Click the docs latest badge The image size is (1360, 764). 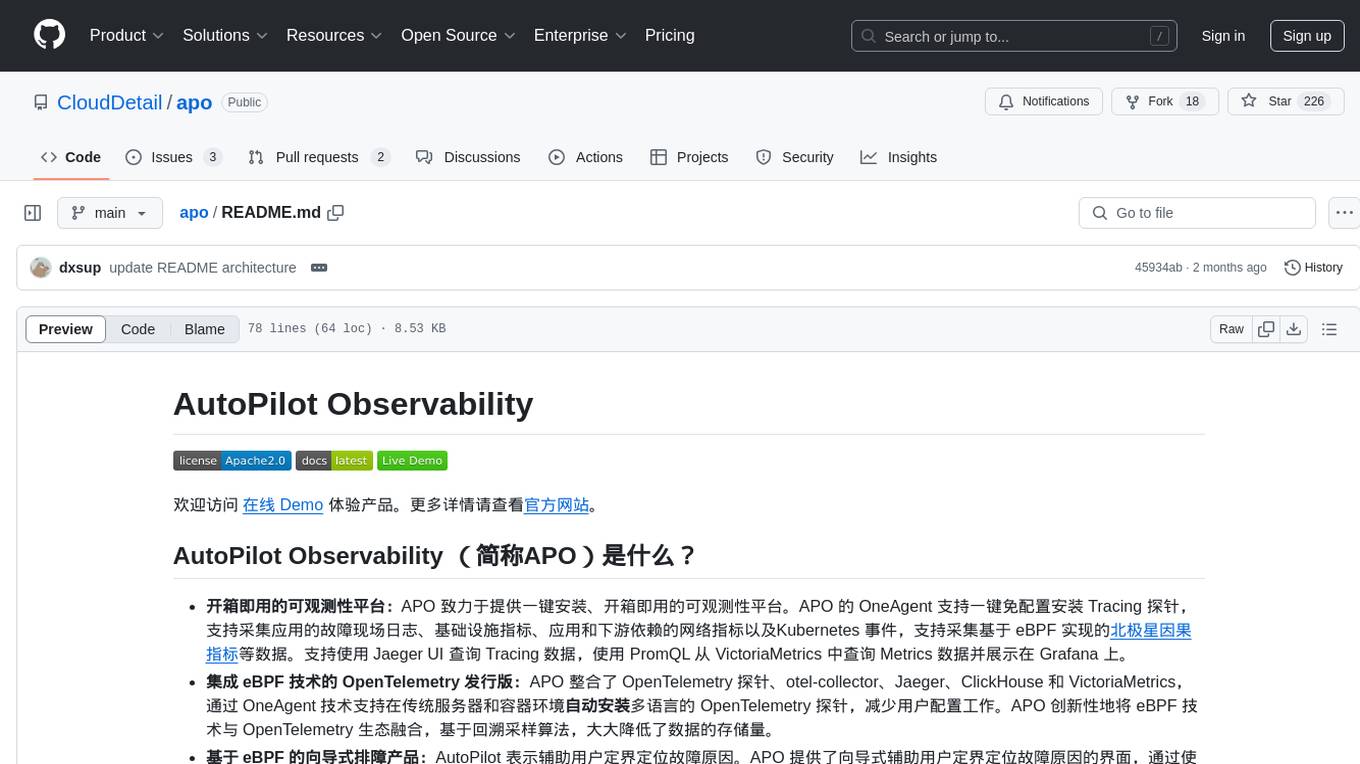click(334, 461)
